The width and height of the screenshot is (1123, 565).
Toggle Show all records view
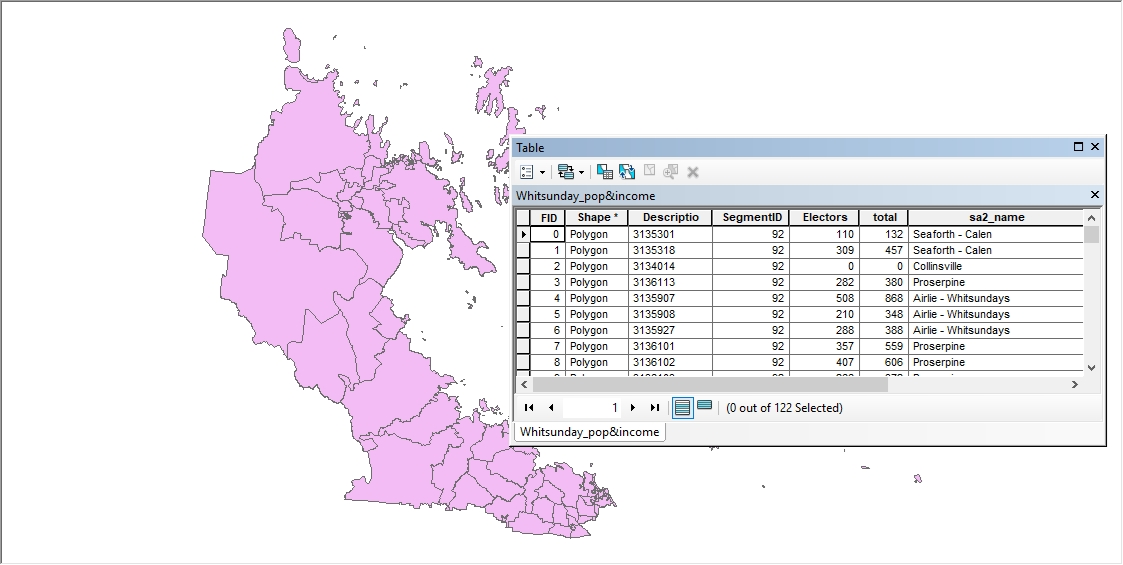(683, 407)
